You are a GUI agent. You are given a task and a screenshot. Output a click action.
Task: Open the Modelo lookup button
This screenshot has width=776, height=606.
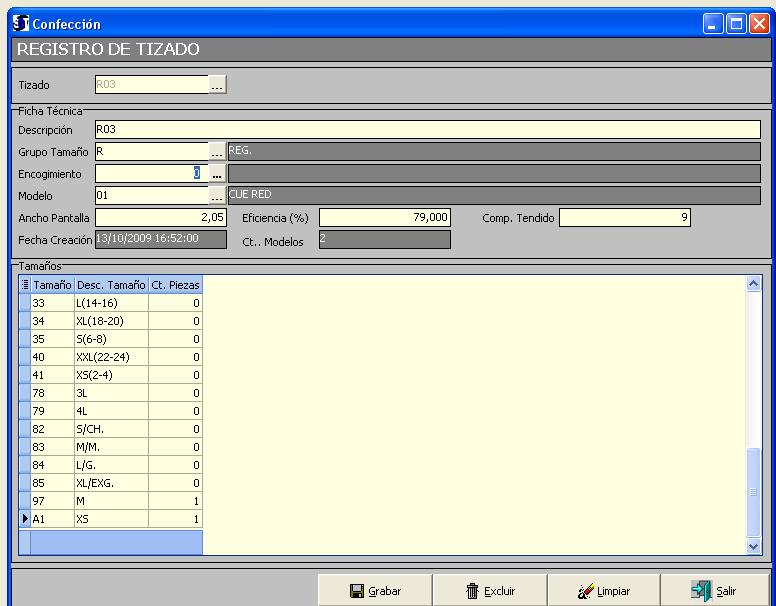[x=218, y=195]
